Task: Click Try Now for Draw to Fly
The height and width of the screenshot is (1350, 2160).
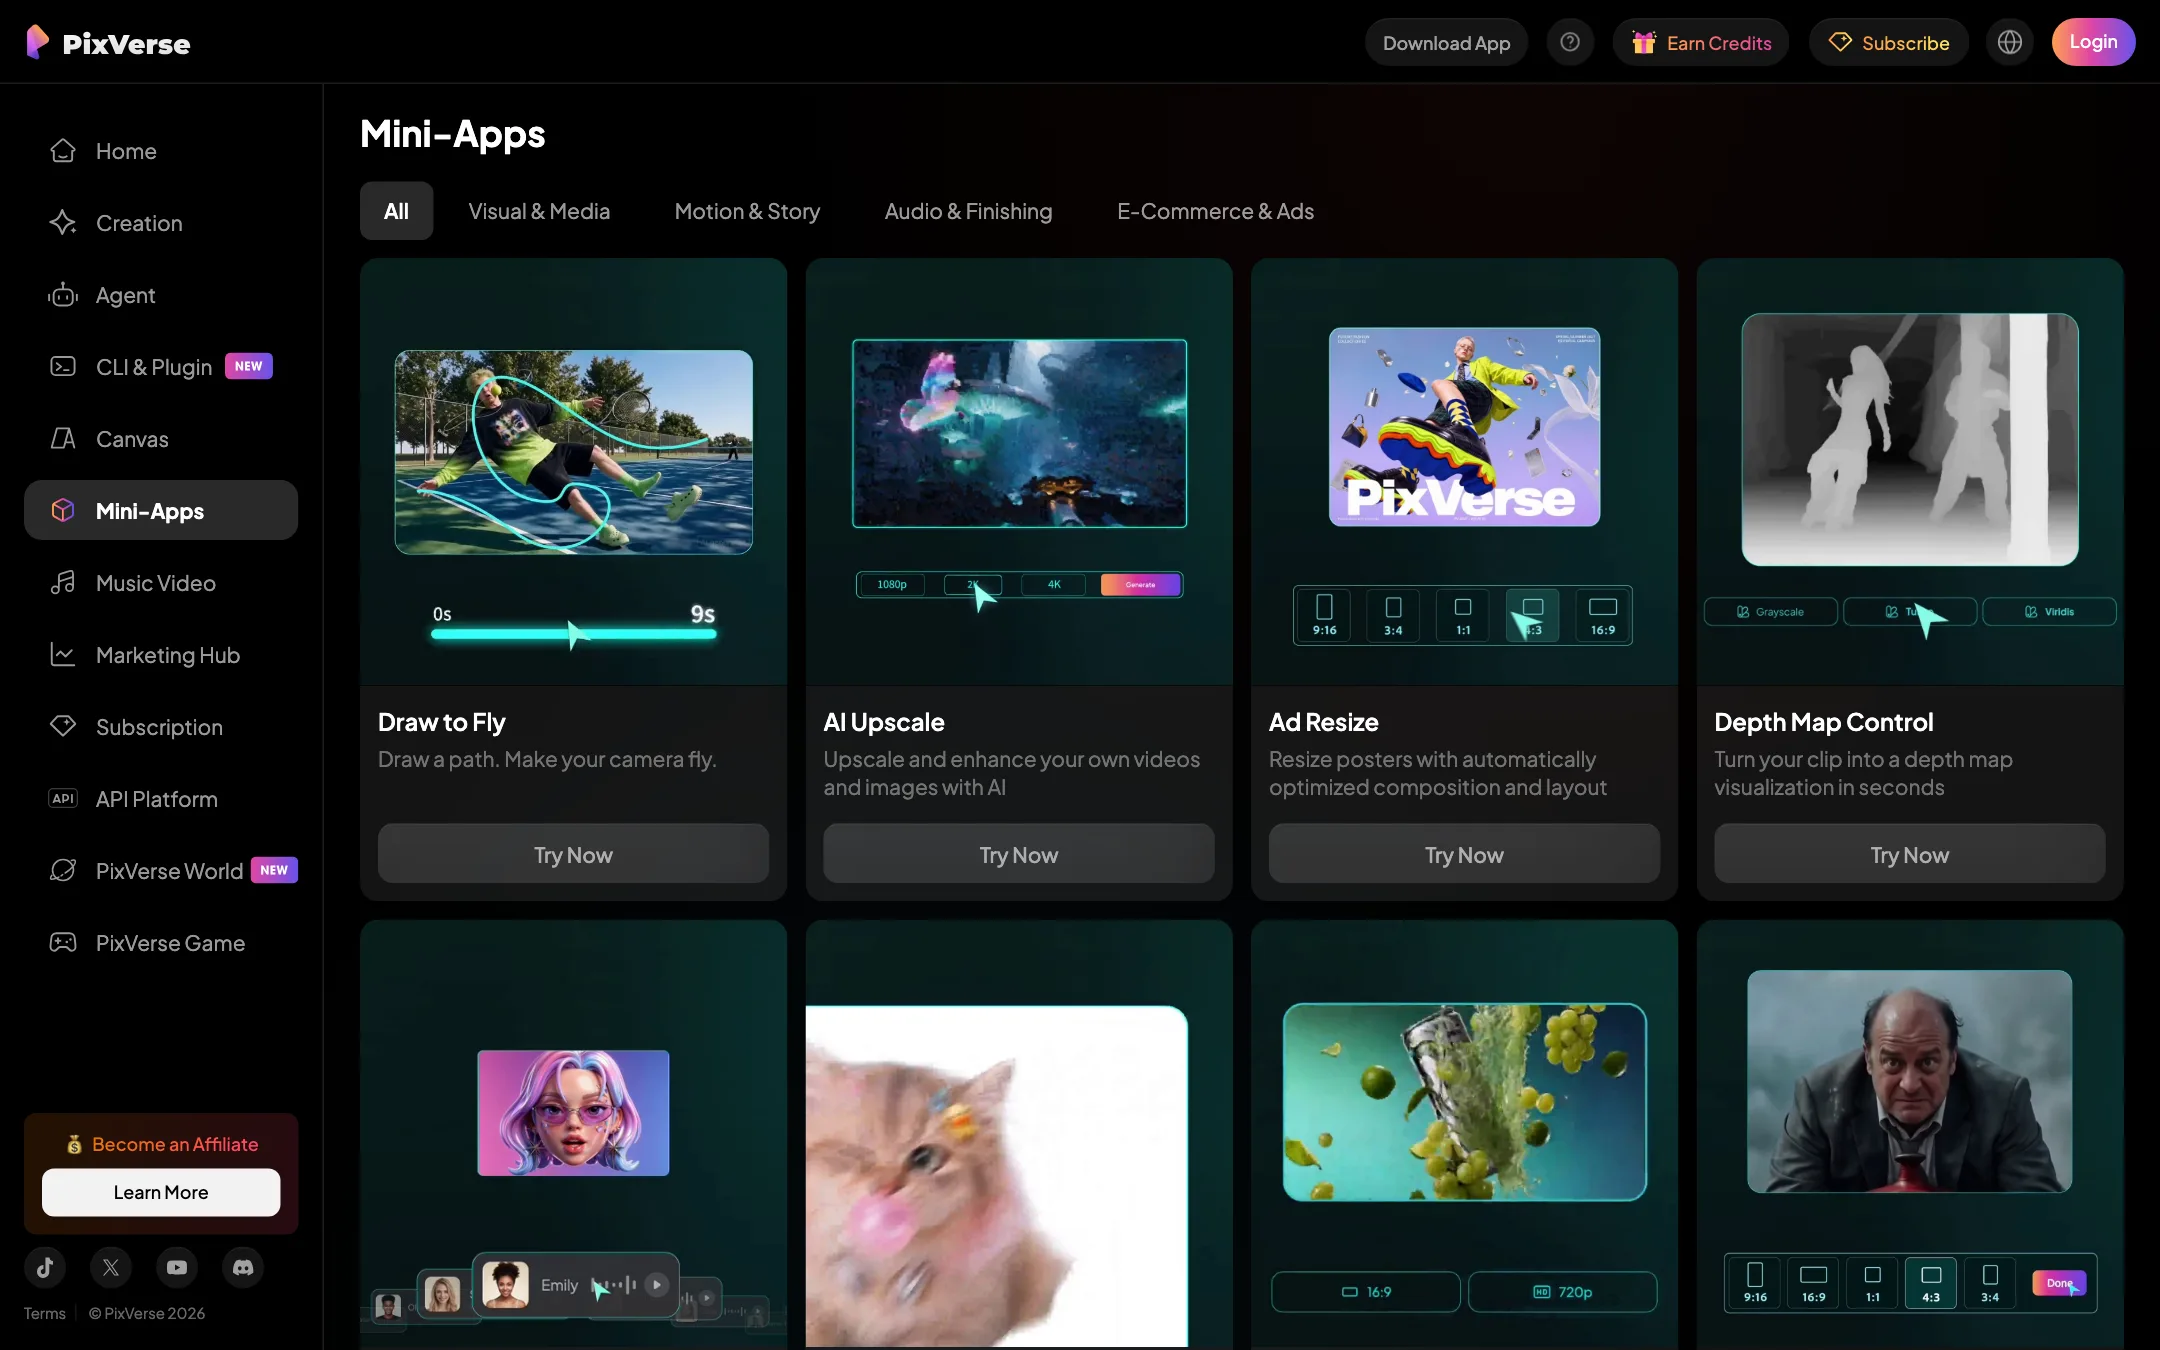Action: point(573,855)
